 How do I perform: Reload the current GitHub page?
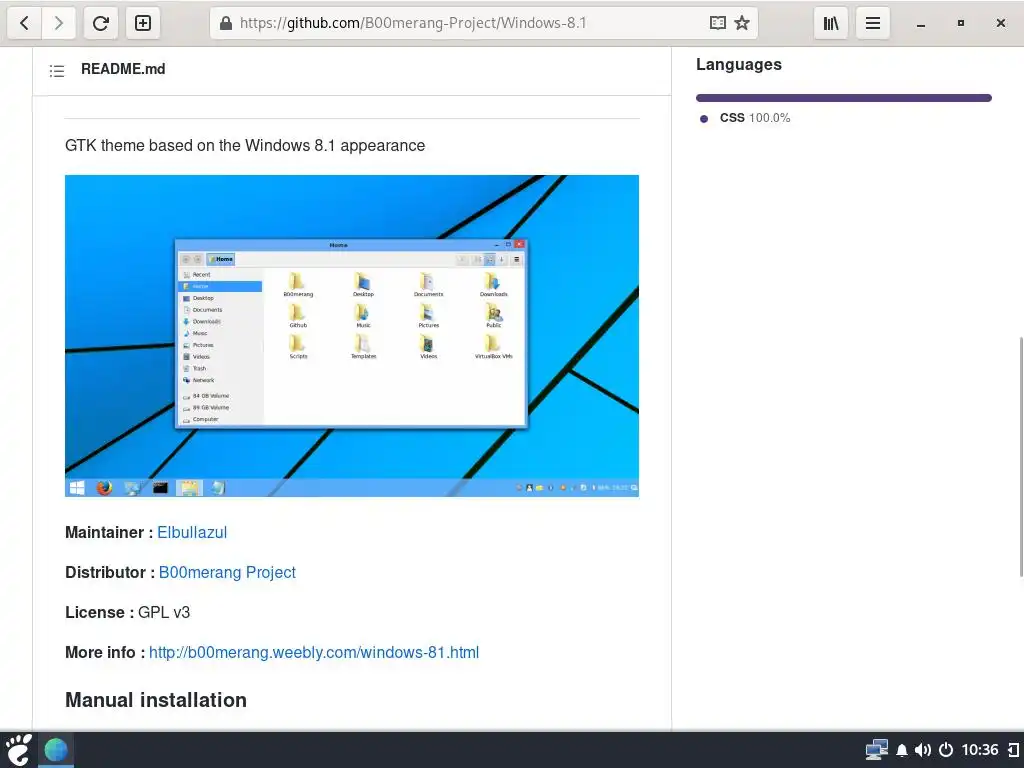point(101,24)
